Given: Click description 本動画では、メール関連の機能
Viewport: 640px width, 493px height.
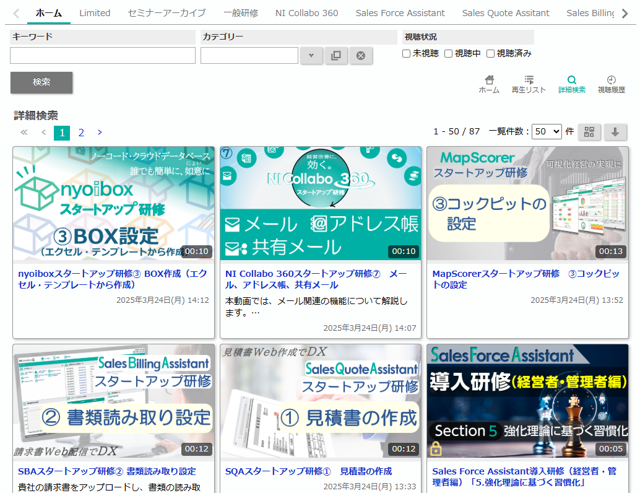Looking at the screenshot, I should pos(316,307).
